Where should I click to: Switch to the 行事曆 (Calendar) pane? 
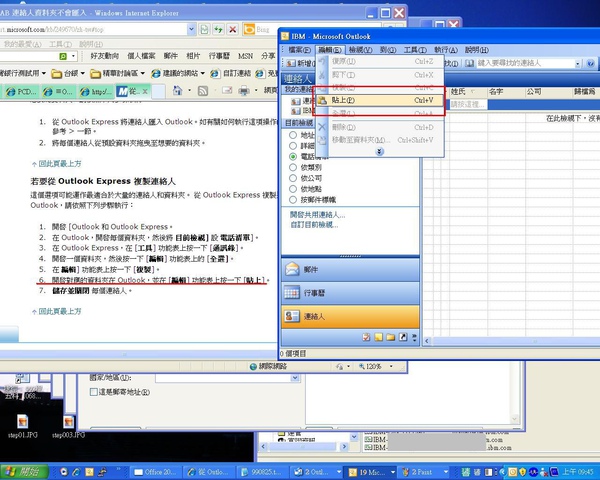350,293
